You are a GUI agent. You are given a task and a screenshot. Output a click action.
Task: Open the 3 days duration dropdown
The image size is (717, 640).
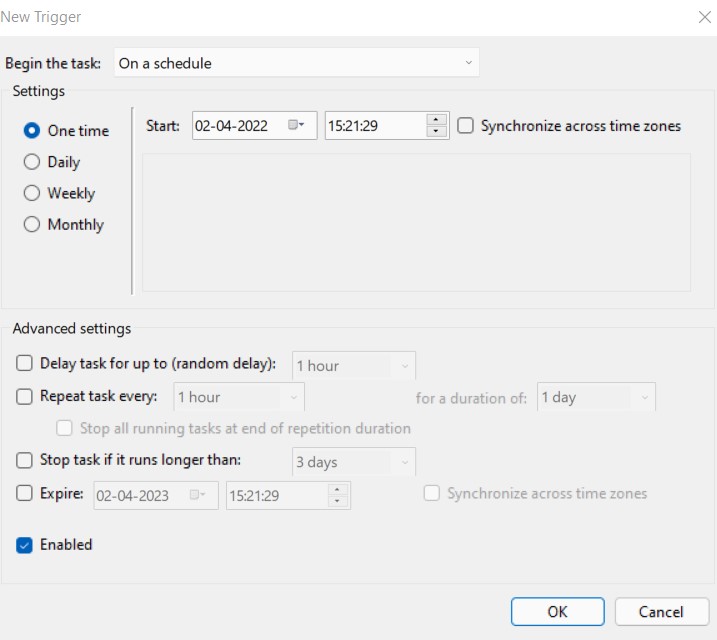point(354,462)
